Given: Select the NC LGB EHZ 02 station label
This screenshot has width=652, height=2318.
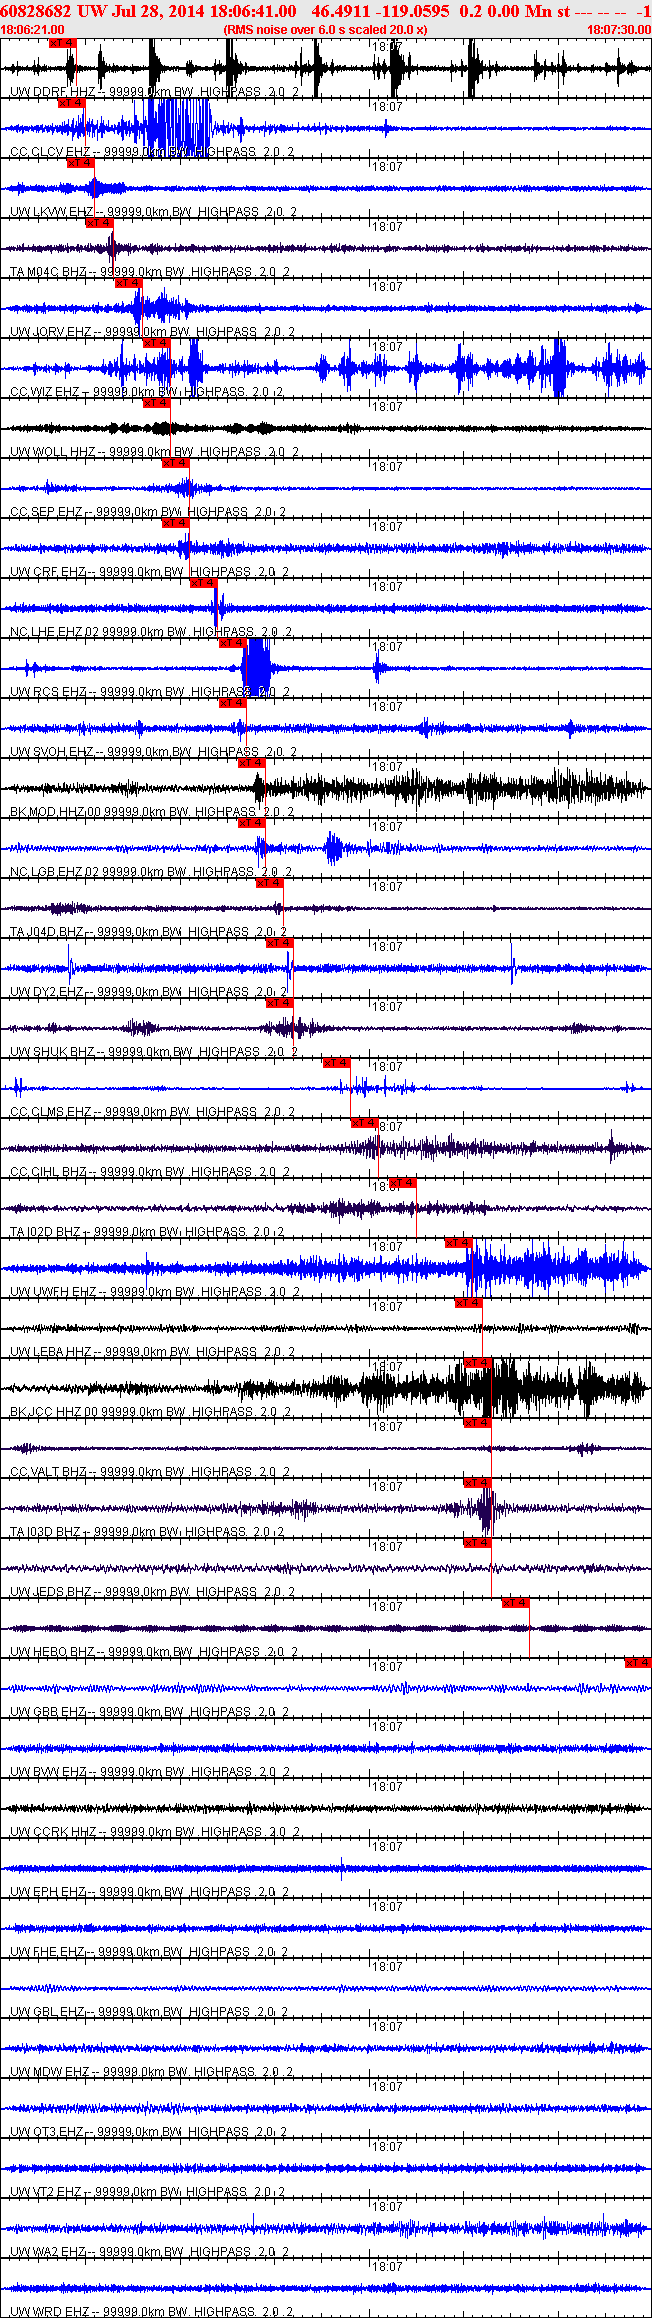Looking at the screenshot, I should pos(55,872).
